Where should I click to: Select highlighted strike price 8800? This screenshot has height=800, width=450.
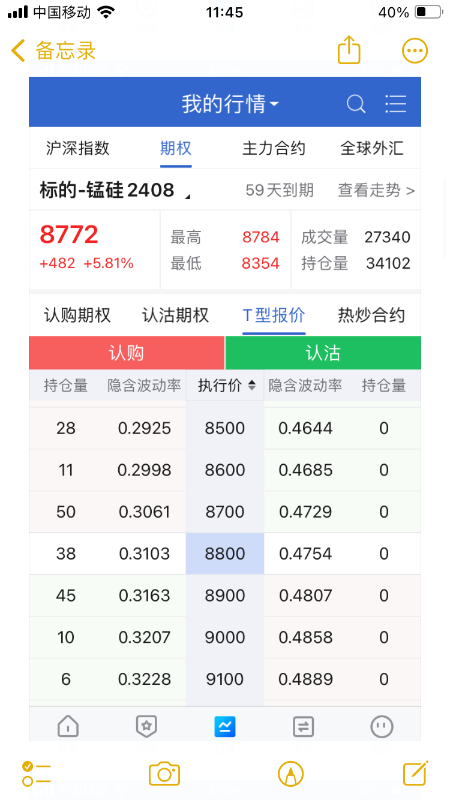225,554
